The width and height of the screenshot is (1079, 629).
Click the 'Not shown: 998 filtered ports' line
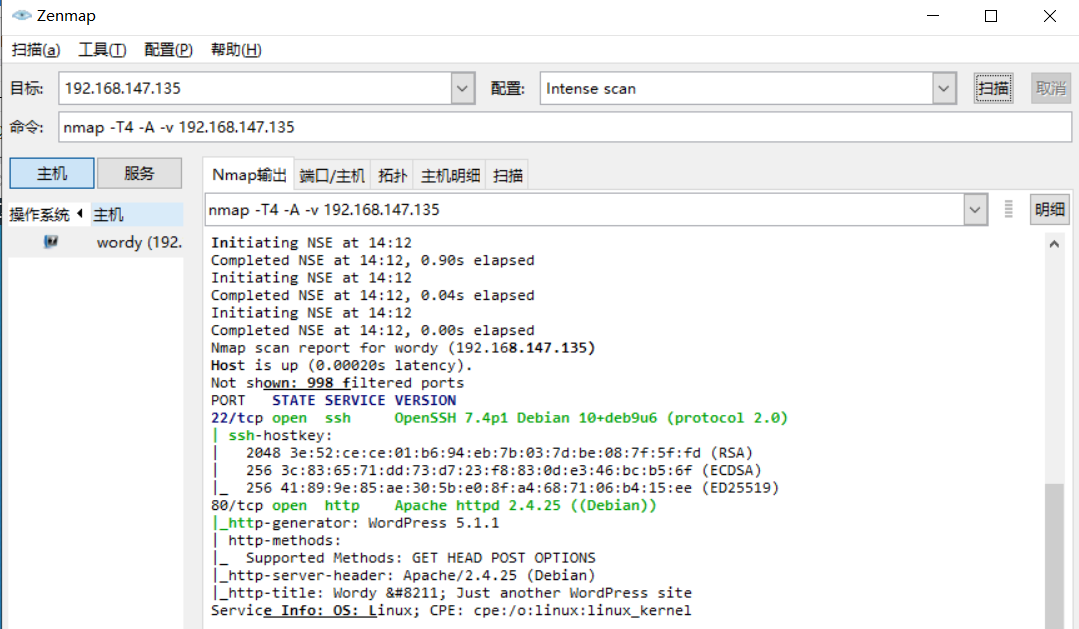(337, 383)
